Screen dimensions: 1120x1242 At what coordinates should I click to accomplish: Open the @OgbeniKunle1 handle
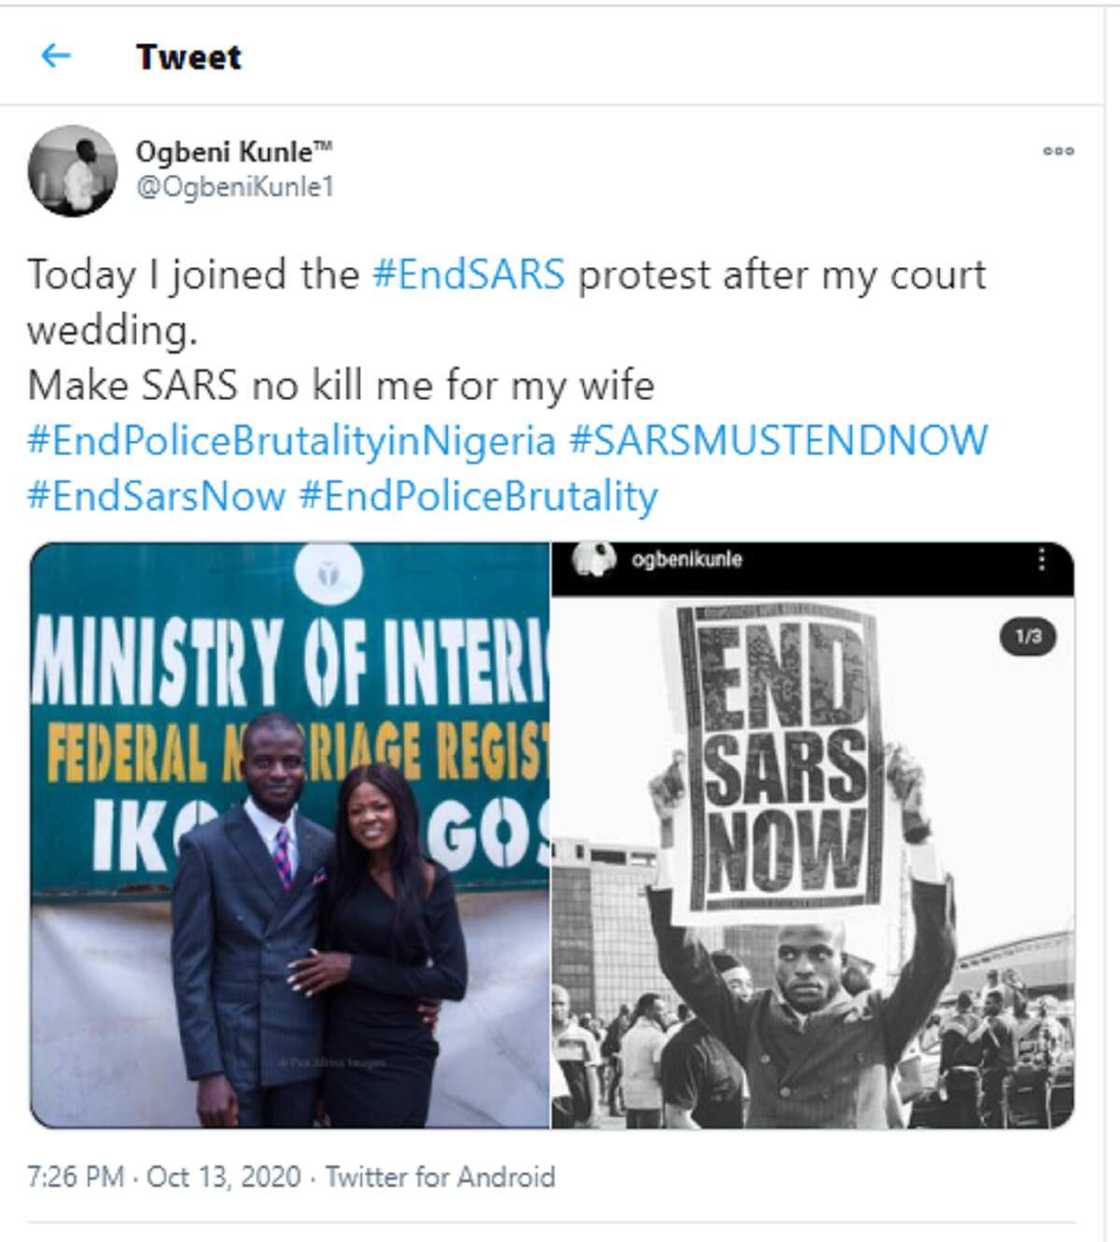click(234, 187)
